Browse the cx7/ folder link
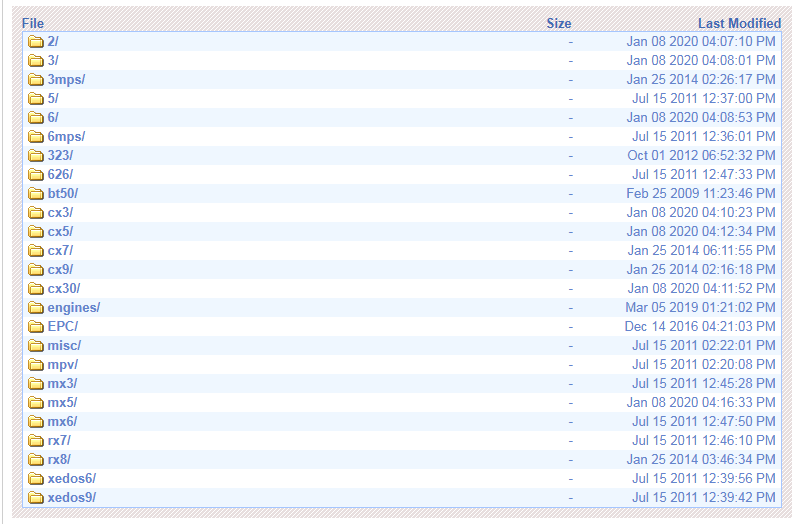 point(60,251)
